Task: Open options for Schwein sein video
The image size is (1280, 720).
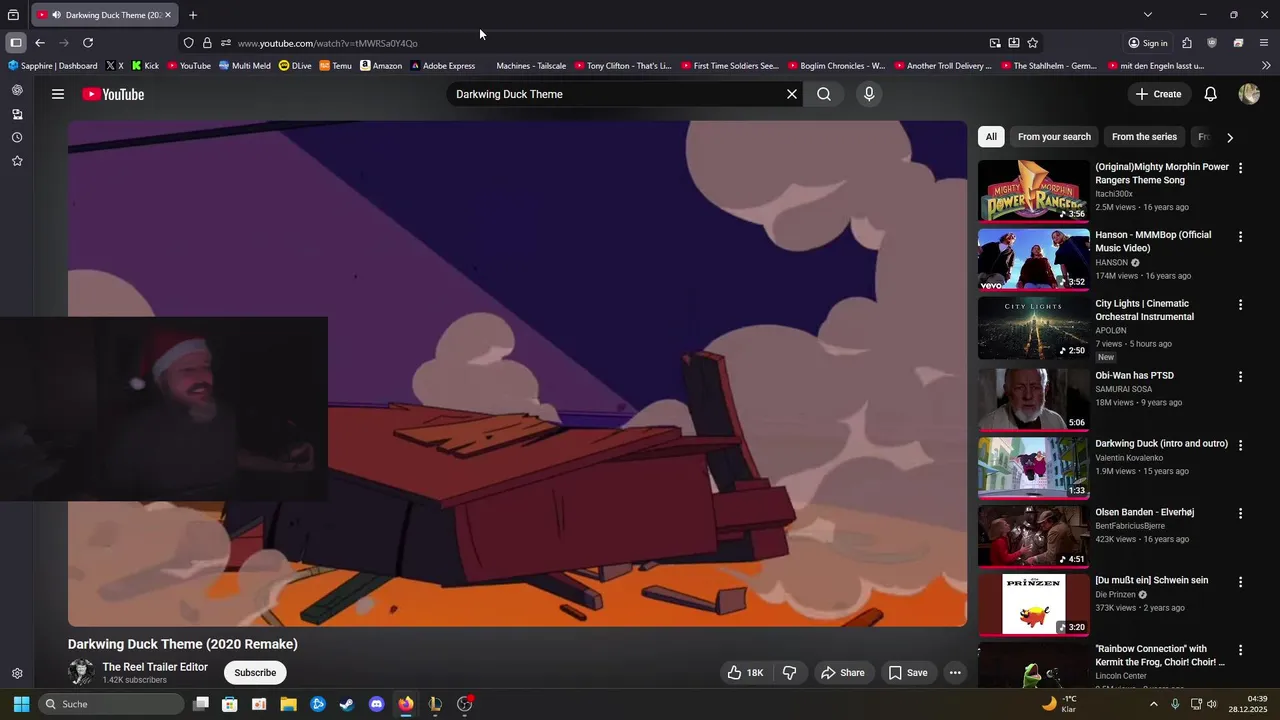Action: point(1240,582)
